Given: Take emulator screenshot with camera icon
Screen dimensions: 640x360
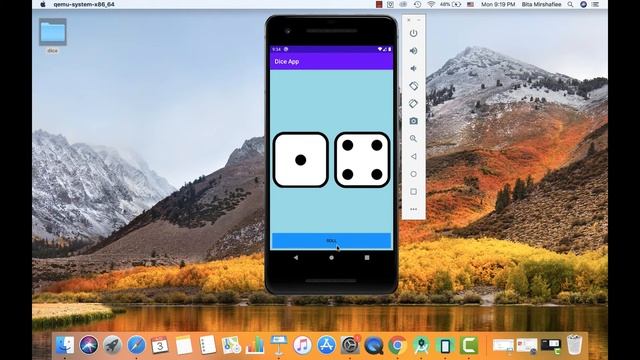Looking at the screenshot, I should [x=413, y=121].
